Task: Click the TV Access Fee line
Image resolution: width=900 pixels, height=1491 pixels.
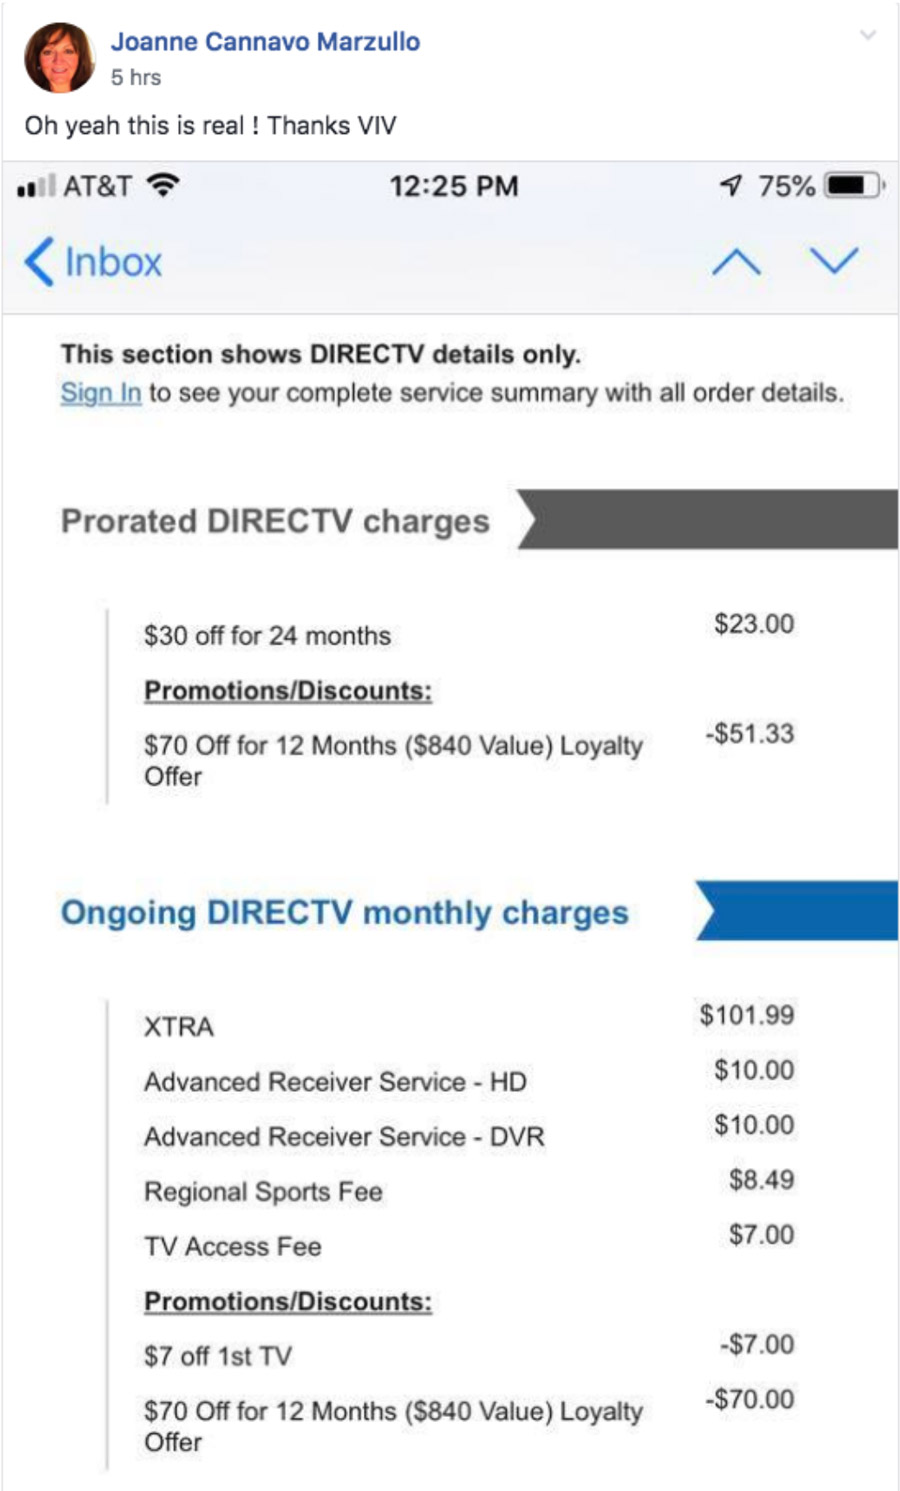Action: pyautogui.click(x=233, y=1247)
